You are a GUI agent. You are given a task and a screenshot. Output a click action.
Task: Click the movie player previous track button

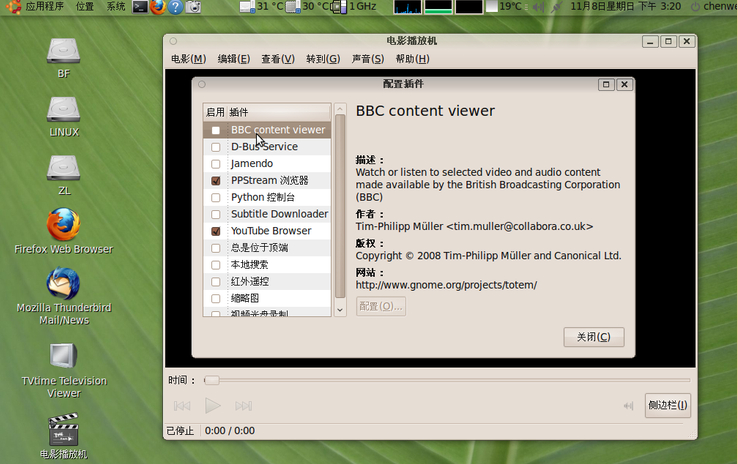[x=182, y=406]
